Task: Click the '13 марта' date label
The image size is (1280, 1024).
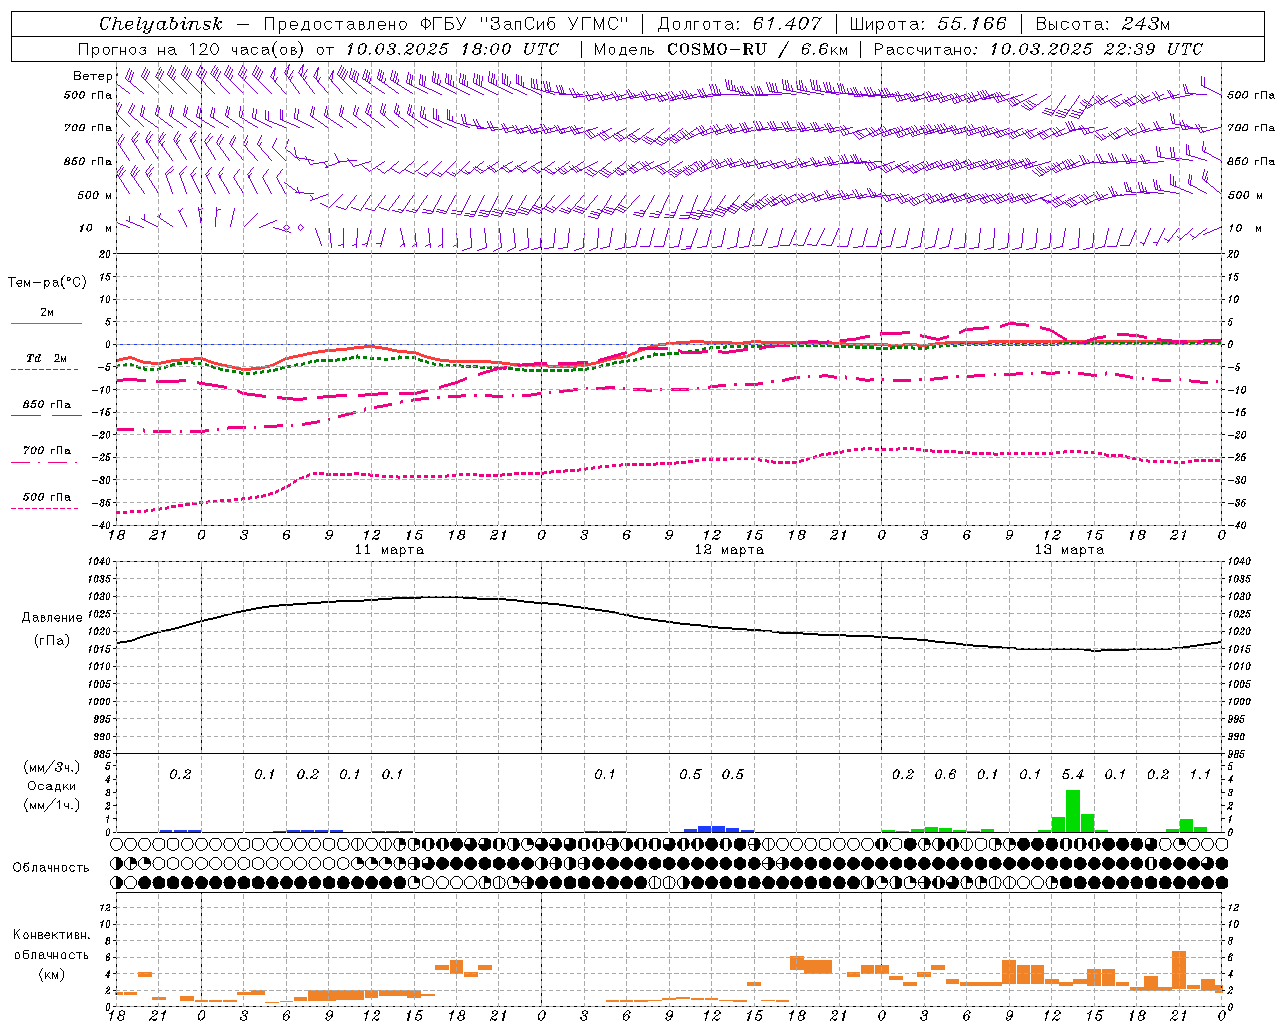Action: pos(1070,550)
